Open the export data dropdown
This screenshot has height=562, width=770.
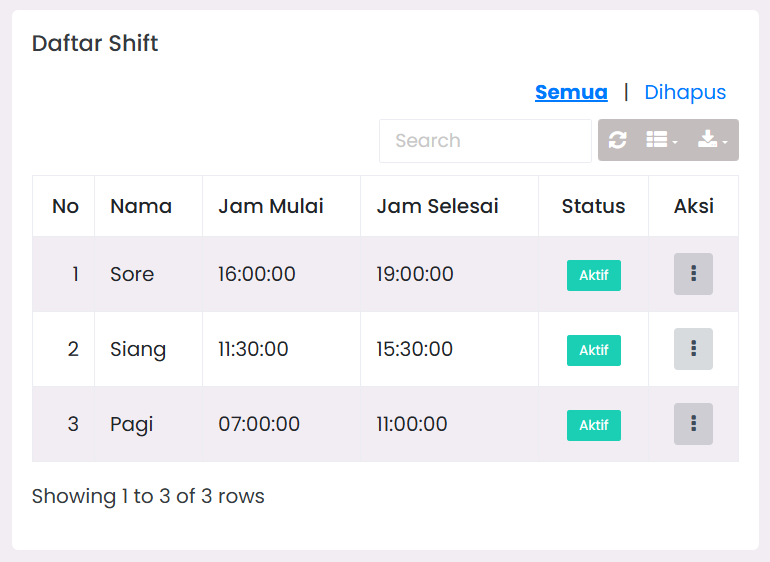(714, 140)
